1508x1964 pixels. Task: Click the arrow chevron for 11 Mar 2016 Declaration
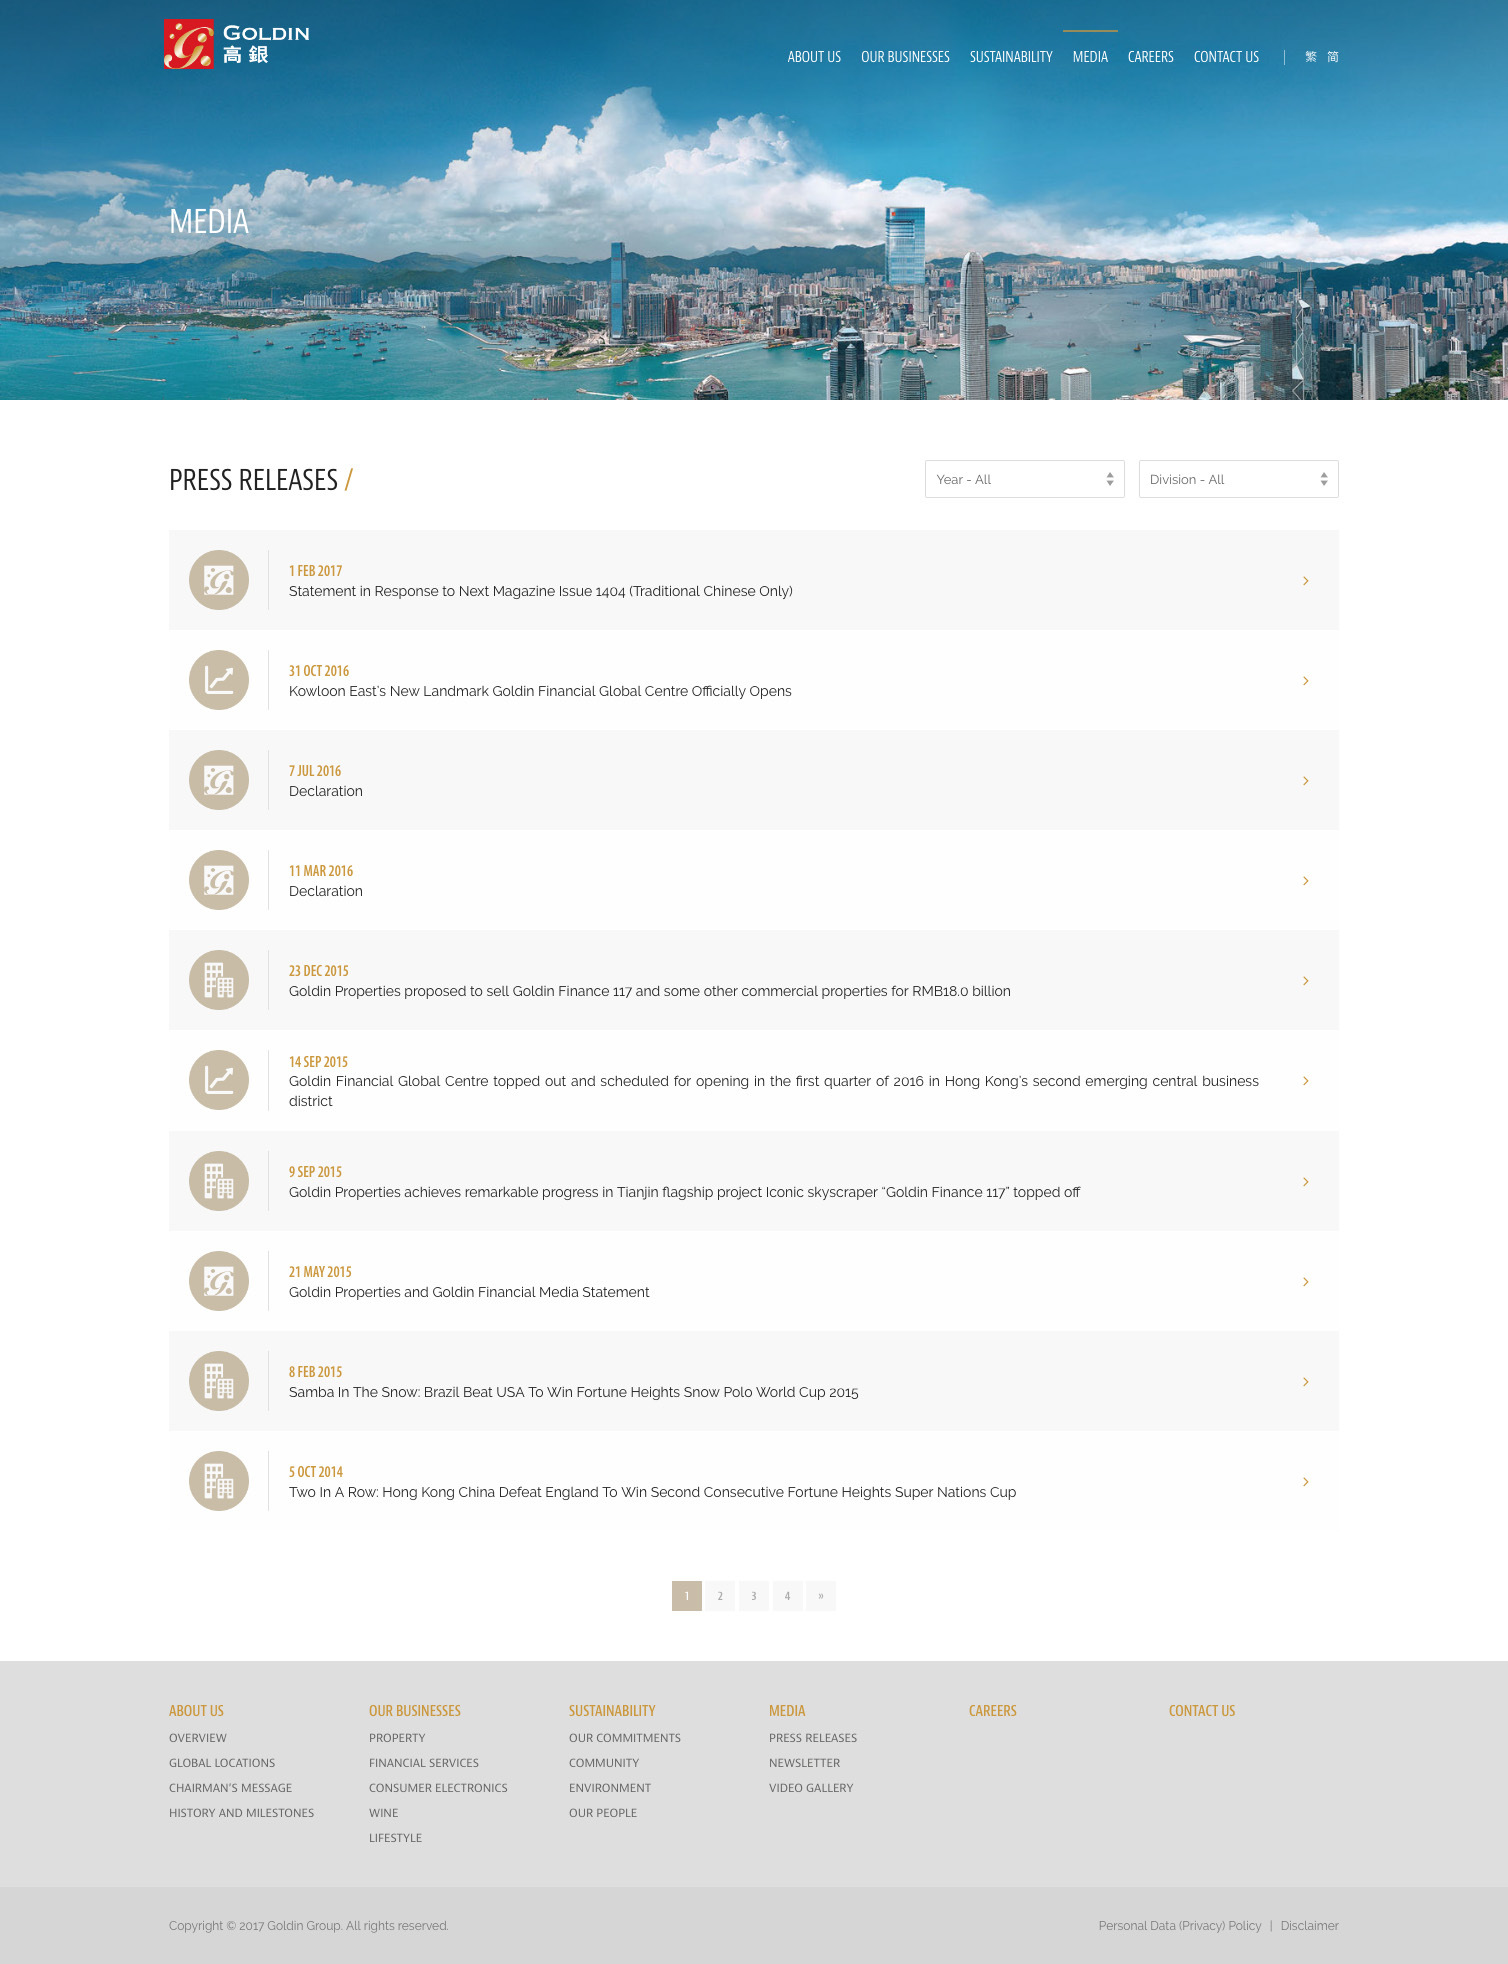tap(1306, 881)
